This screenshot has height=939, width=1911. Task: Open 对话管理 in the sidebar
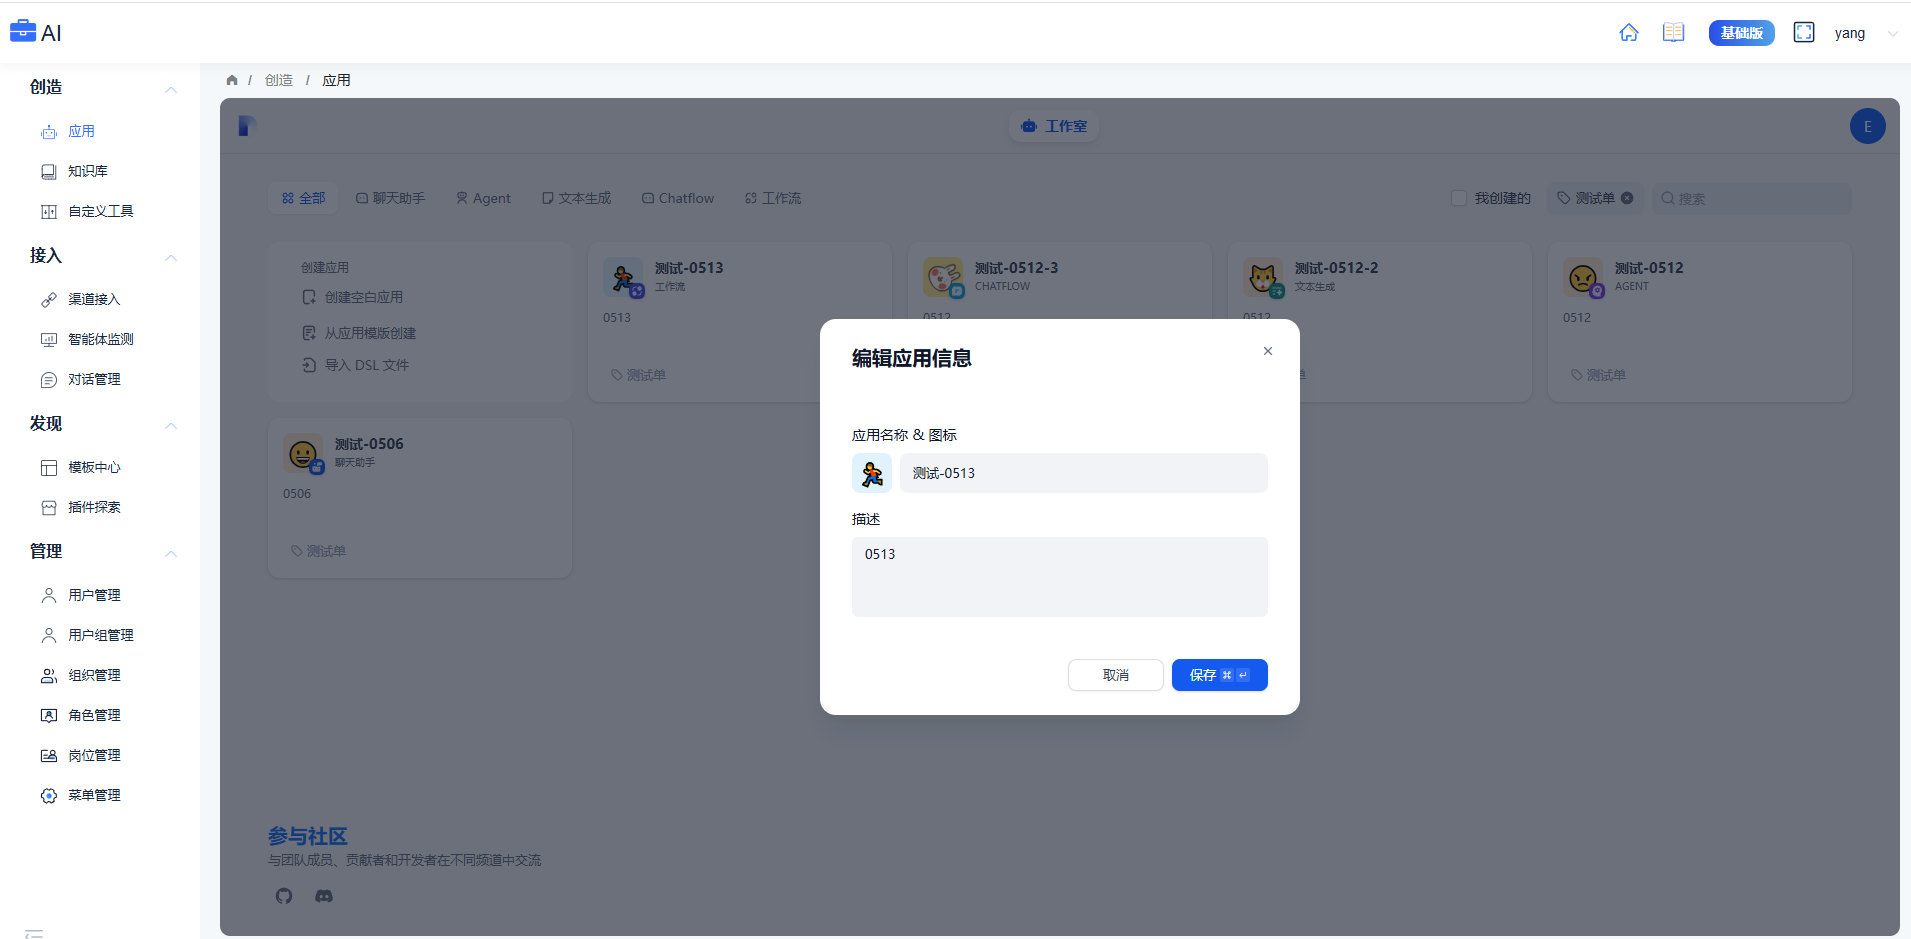click(94, 379)
